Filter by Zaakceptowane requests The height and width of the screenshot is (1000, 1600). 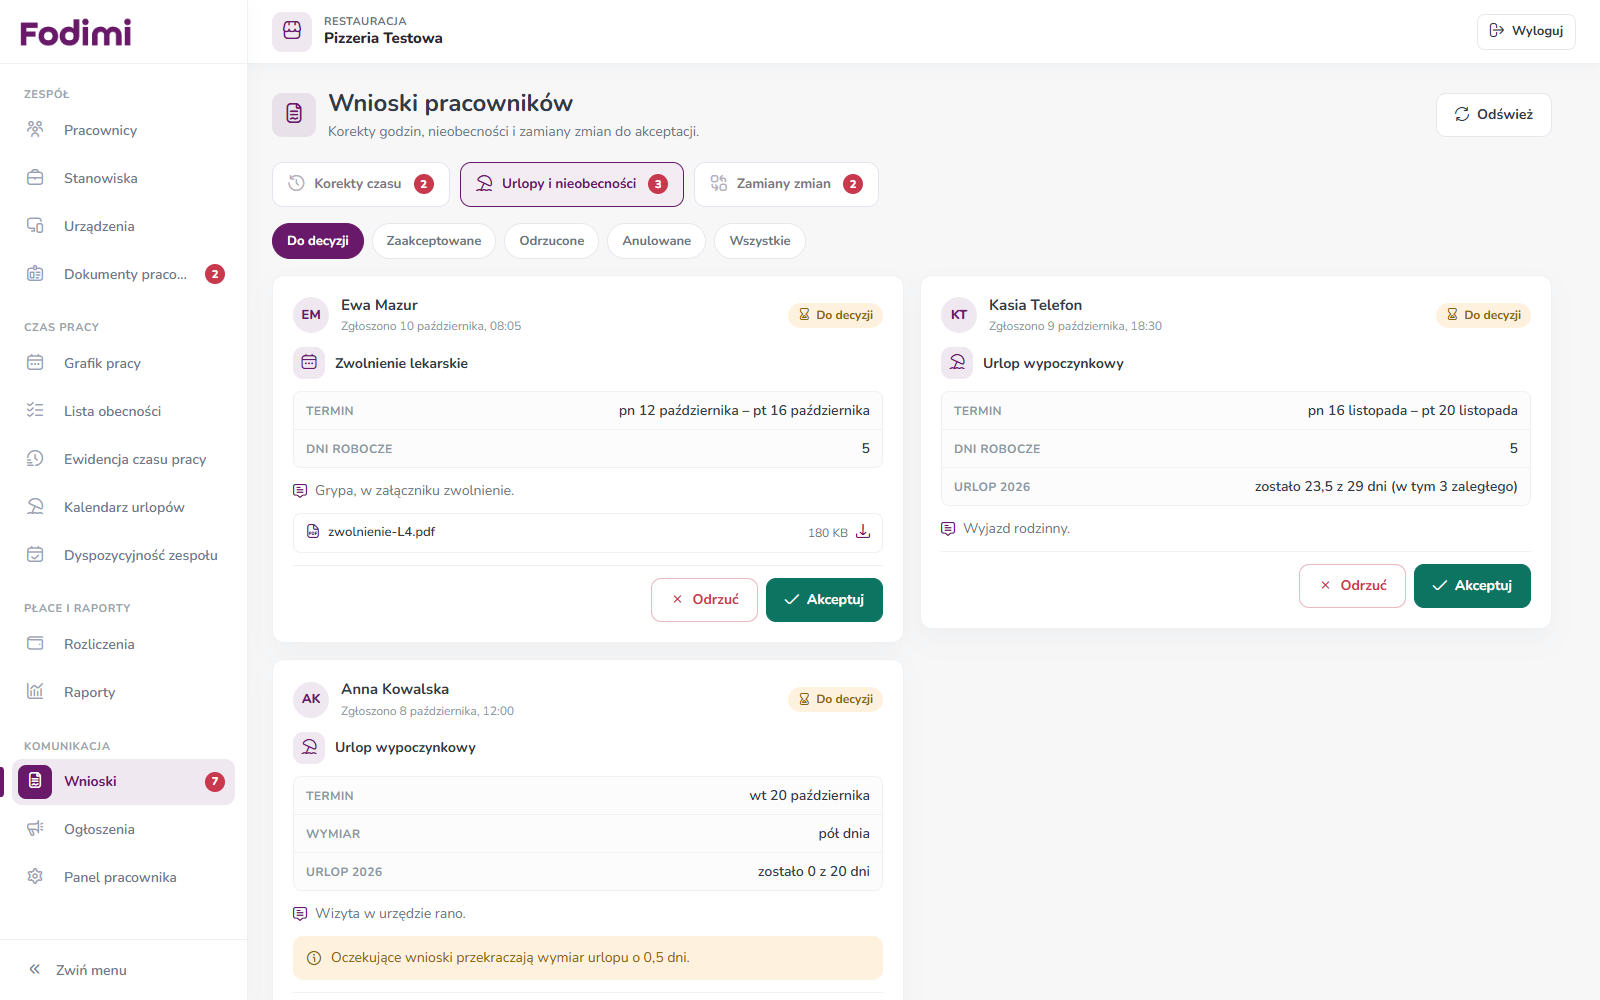pyautogui.click(x=434, y=241)
